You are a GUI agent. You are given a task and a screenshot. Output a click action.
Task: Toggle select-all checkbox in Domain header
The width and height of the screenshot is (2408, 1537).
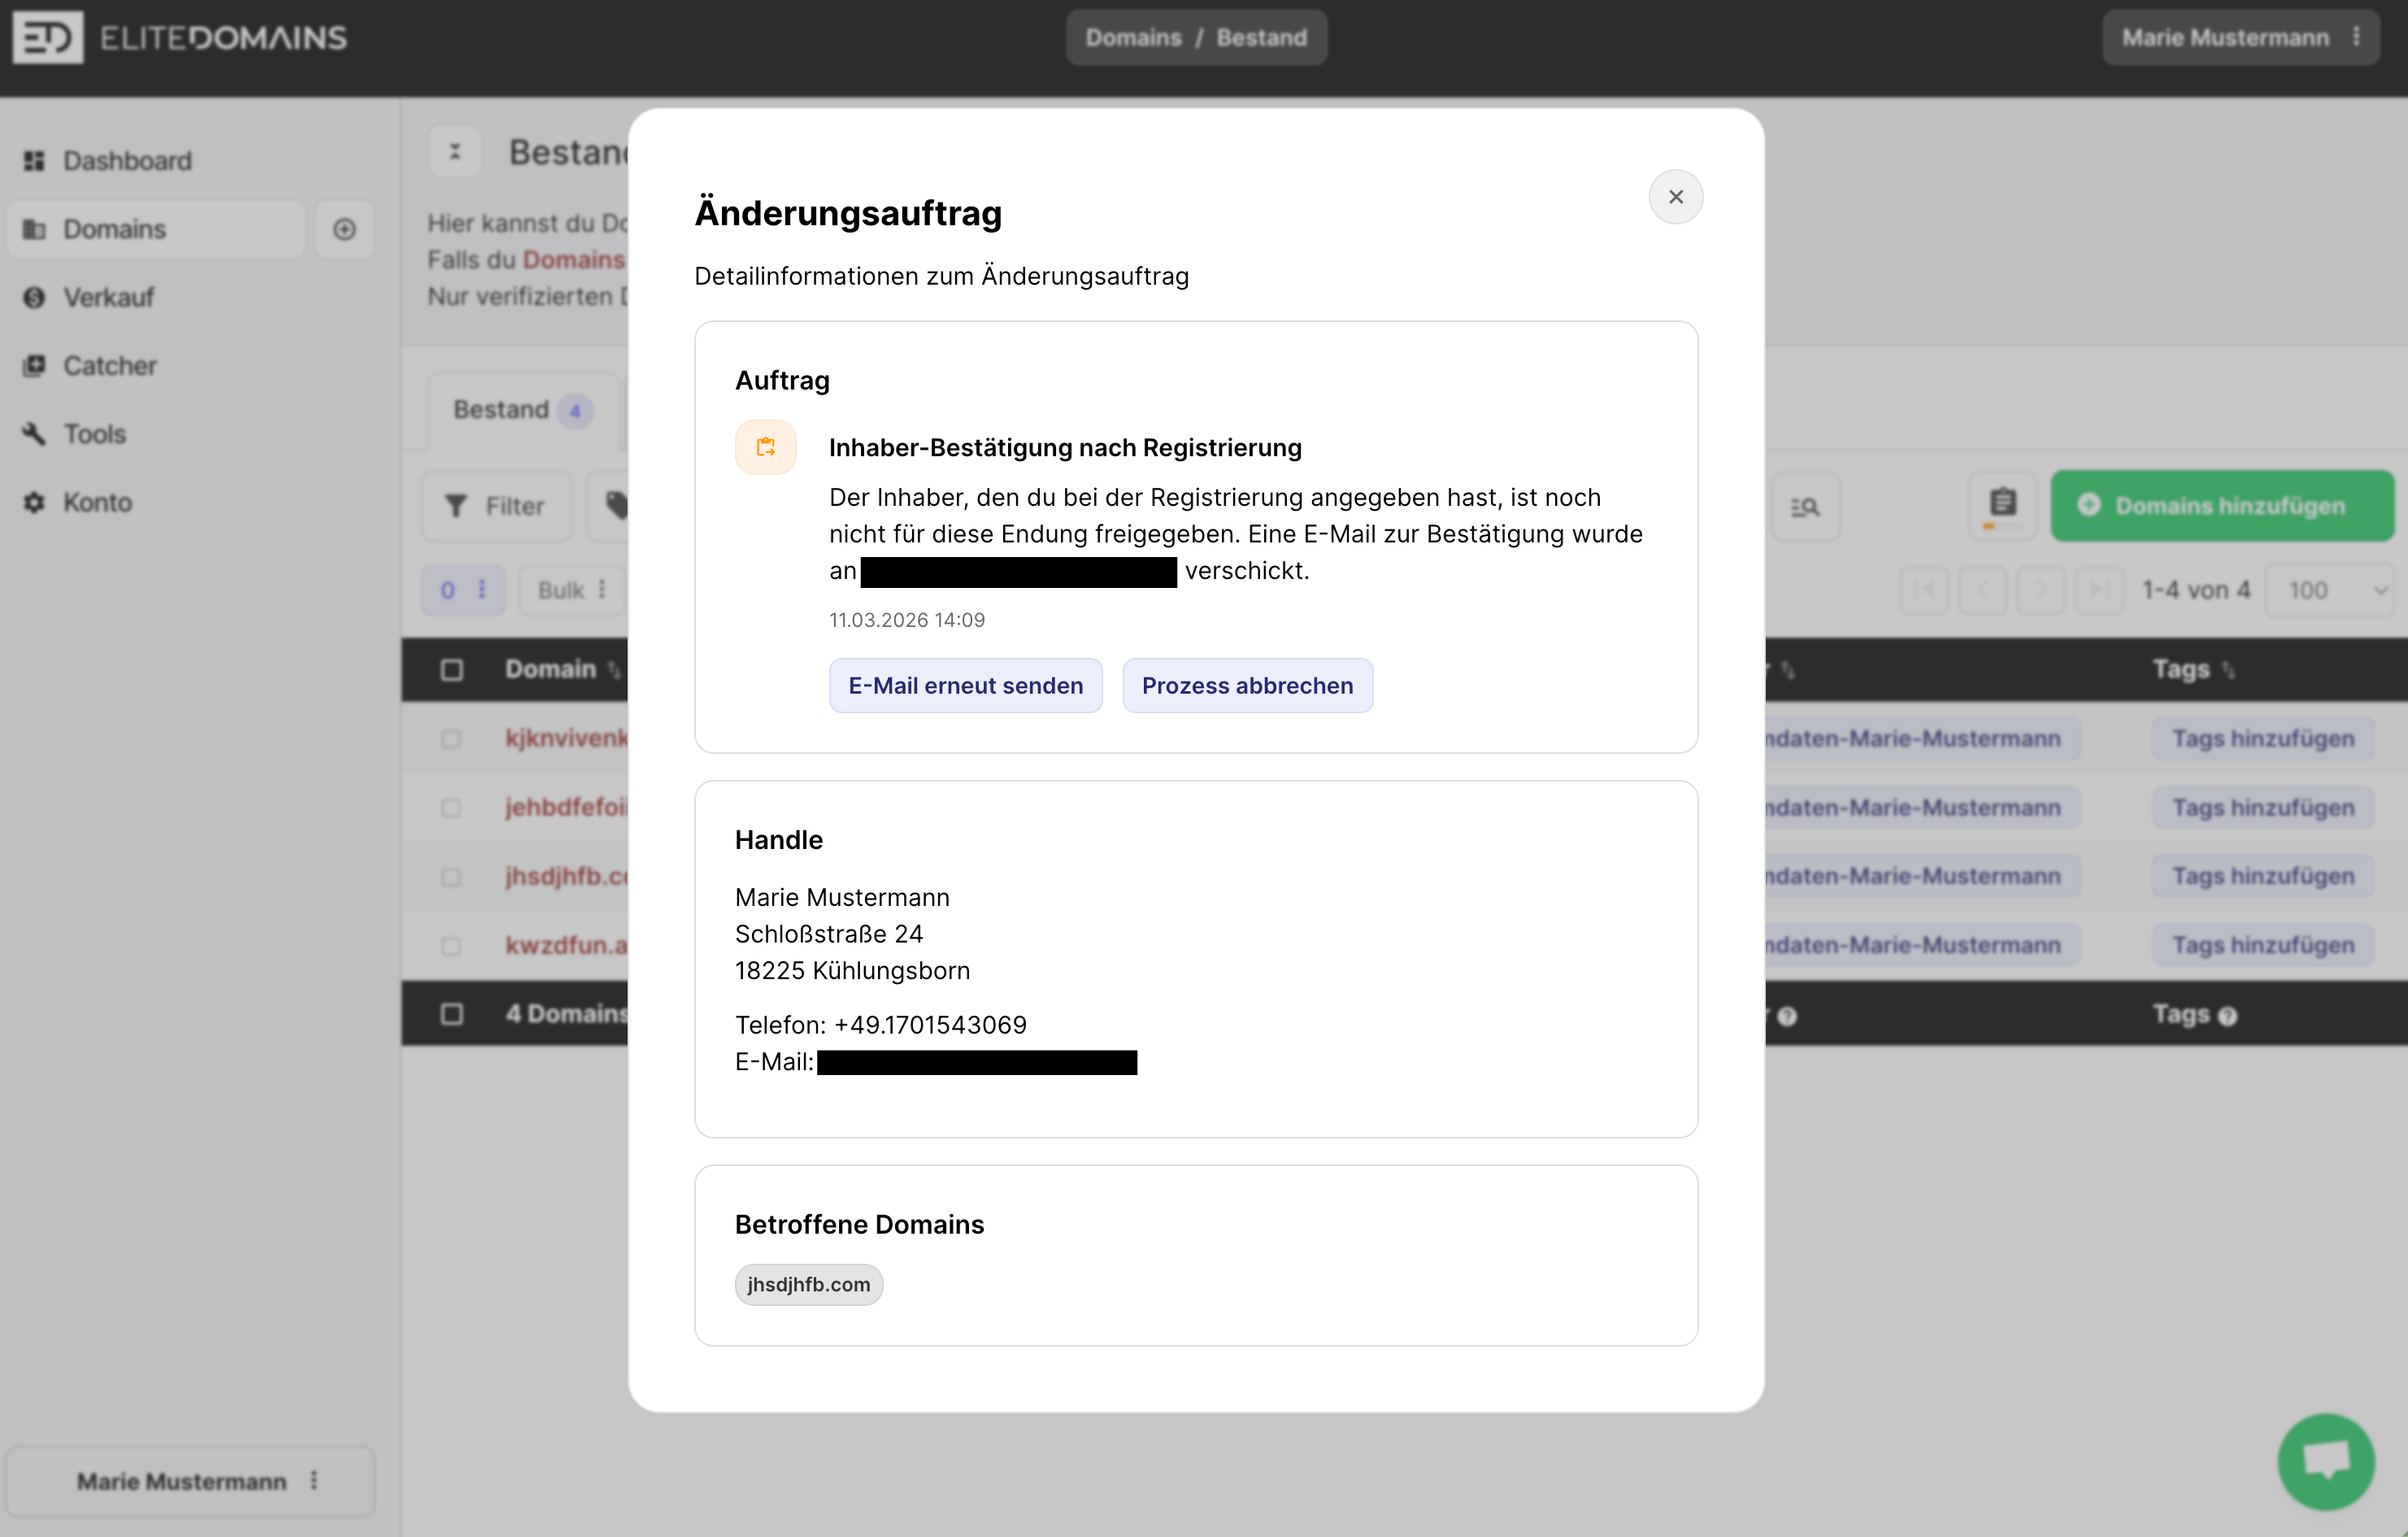pos(452,669)
